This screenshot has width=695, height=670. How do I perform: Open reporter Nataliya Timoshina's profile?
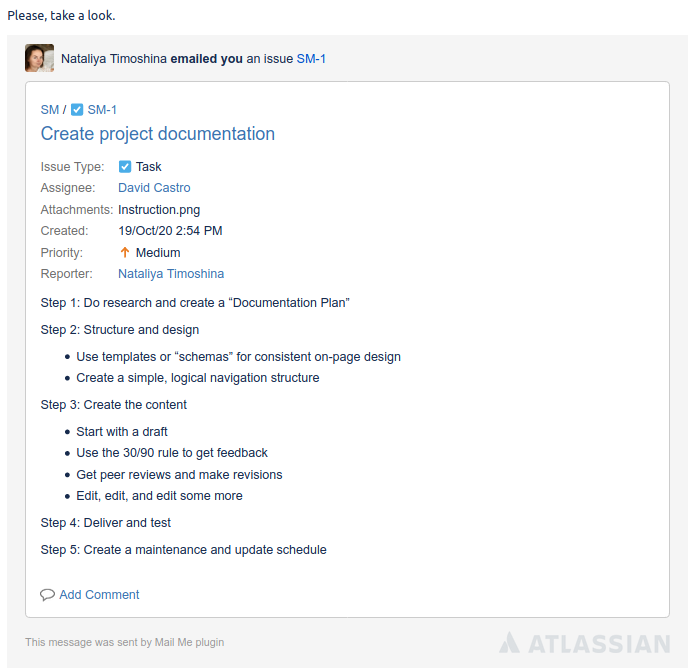[171, 274]
